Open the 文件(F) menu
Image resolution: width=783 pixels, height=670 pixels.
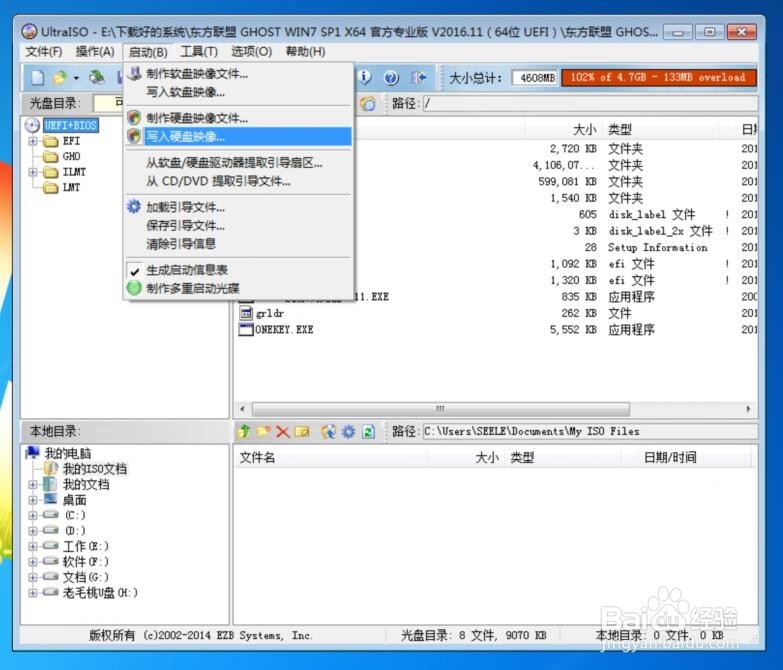[x=44, y=51]
